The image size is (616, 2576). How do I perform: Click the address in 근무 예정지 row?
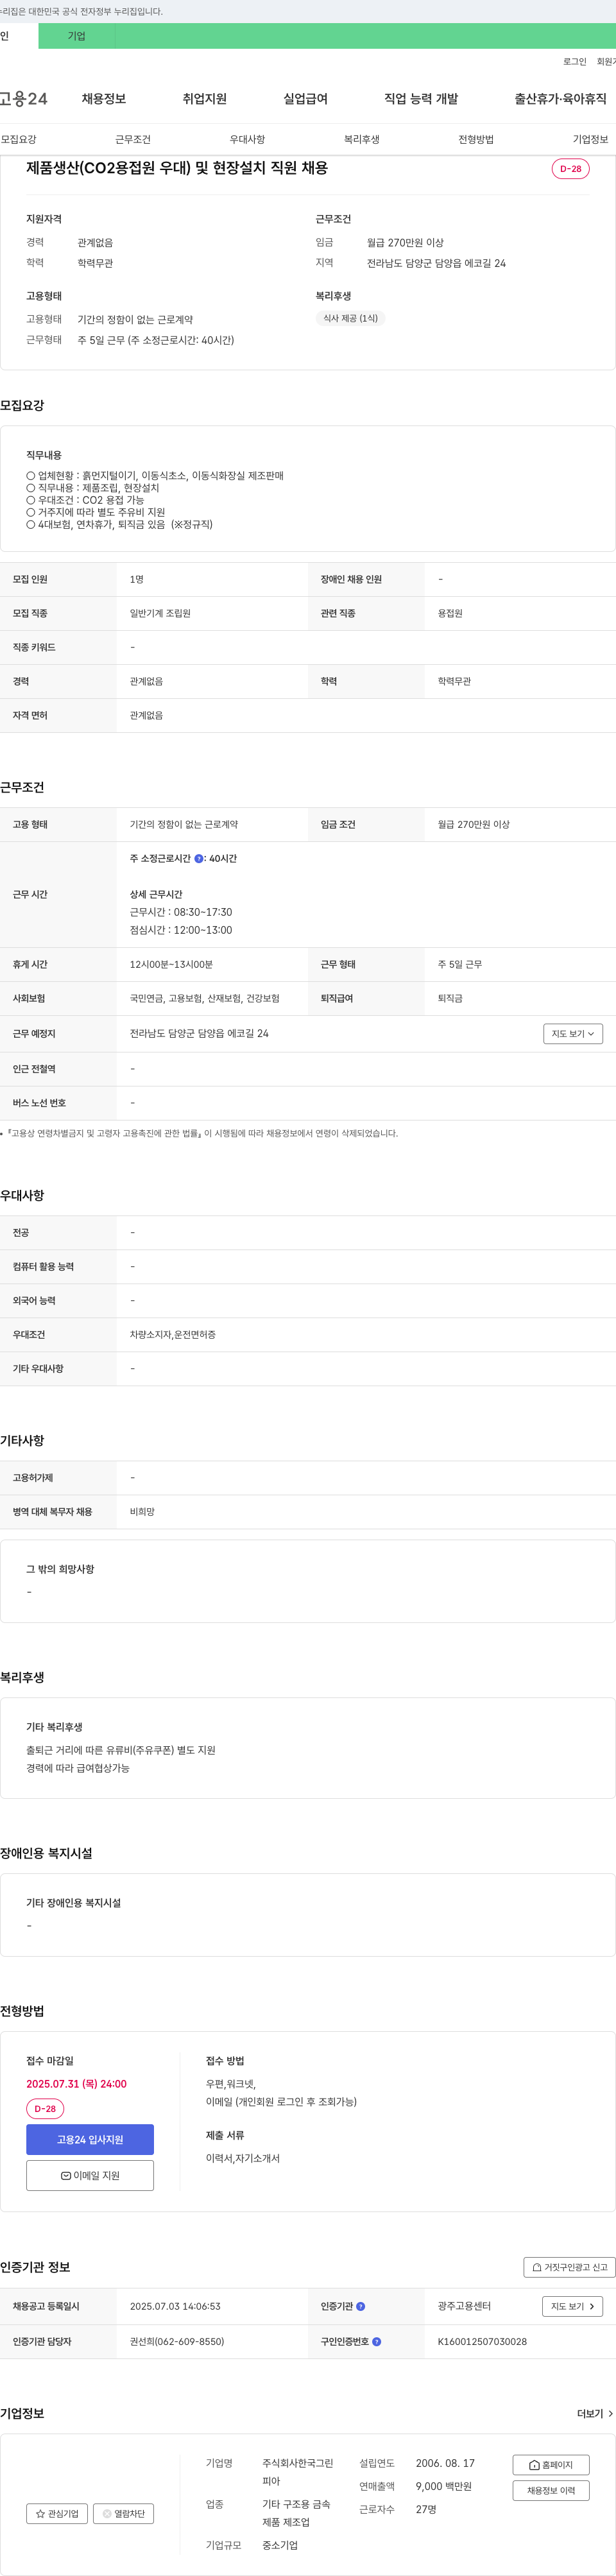pyautogui.click(x=199, y=1034)
